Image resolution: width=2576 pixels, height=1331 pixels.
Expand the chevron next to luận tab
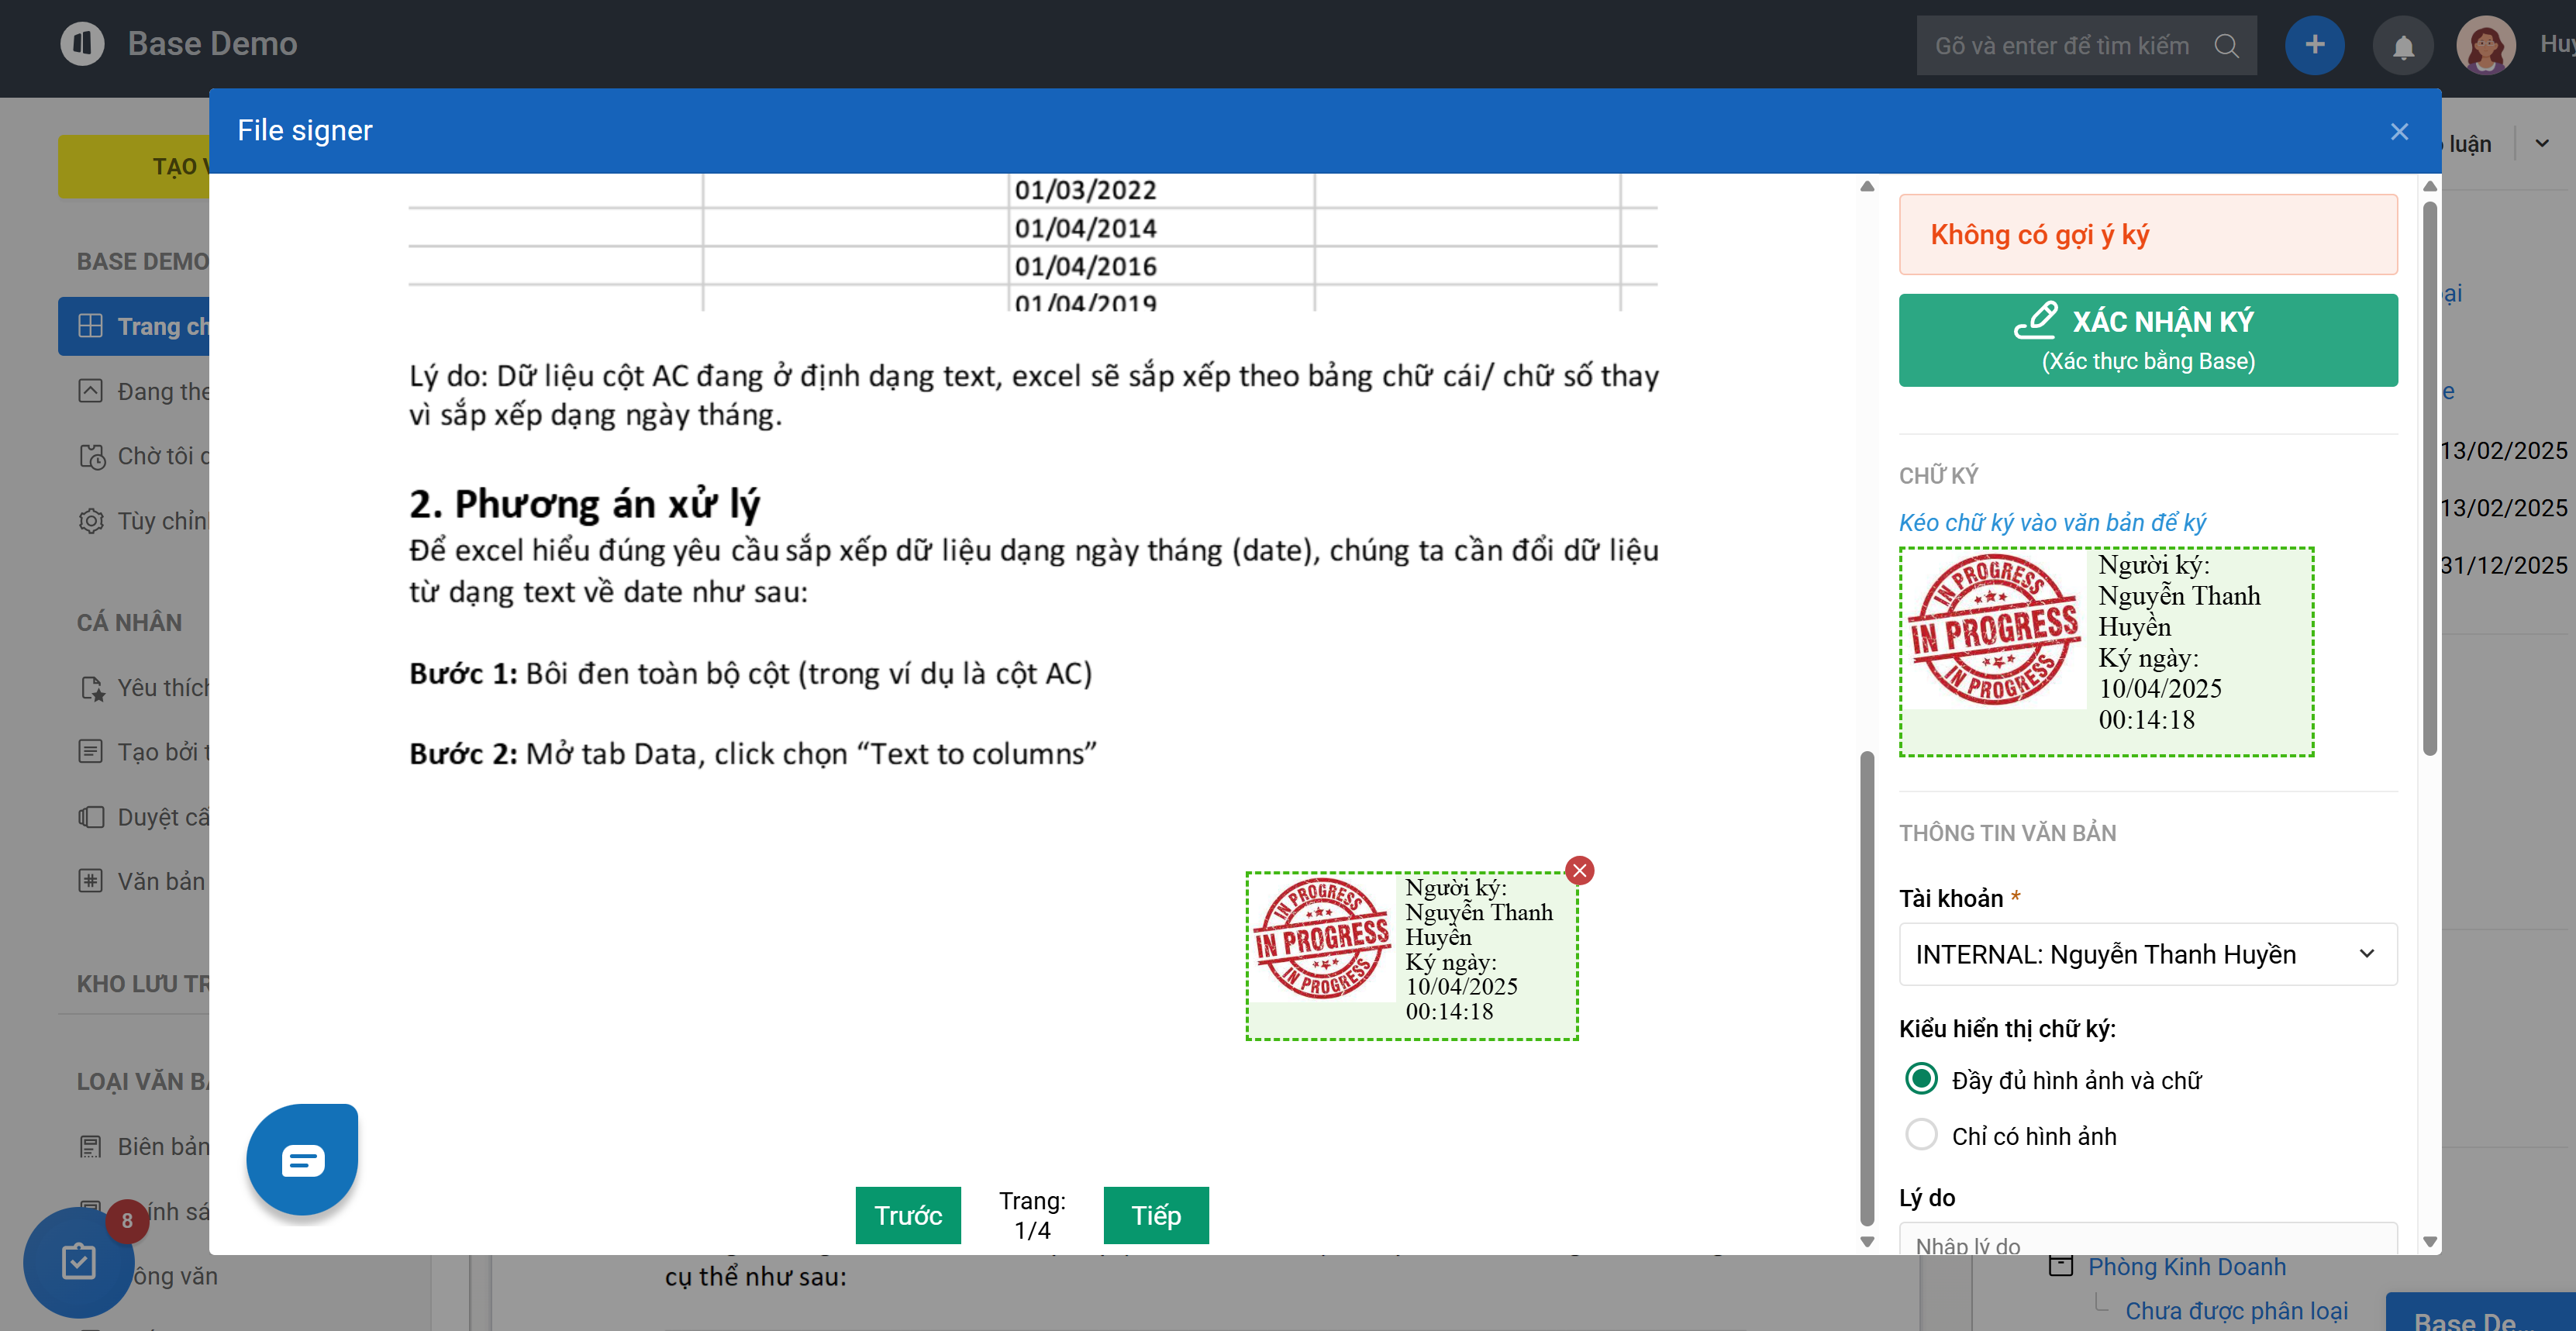[x=2542, y=144]
